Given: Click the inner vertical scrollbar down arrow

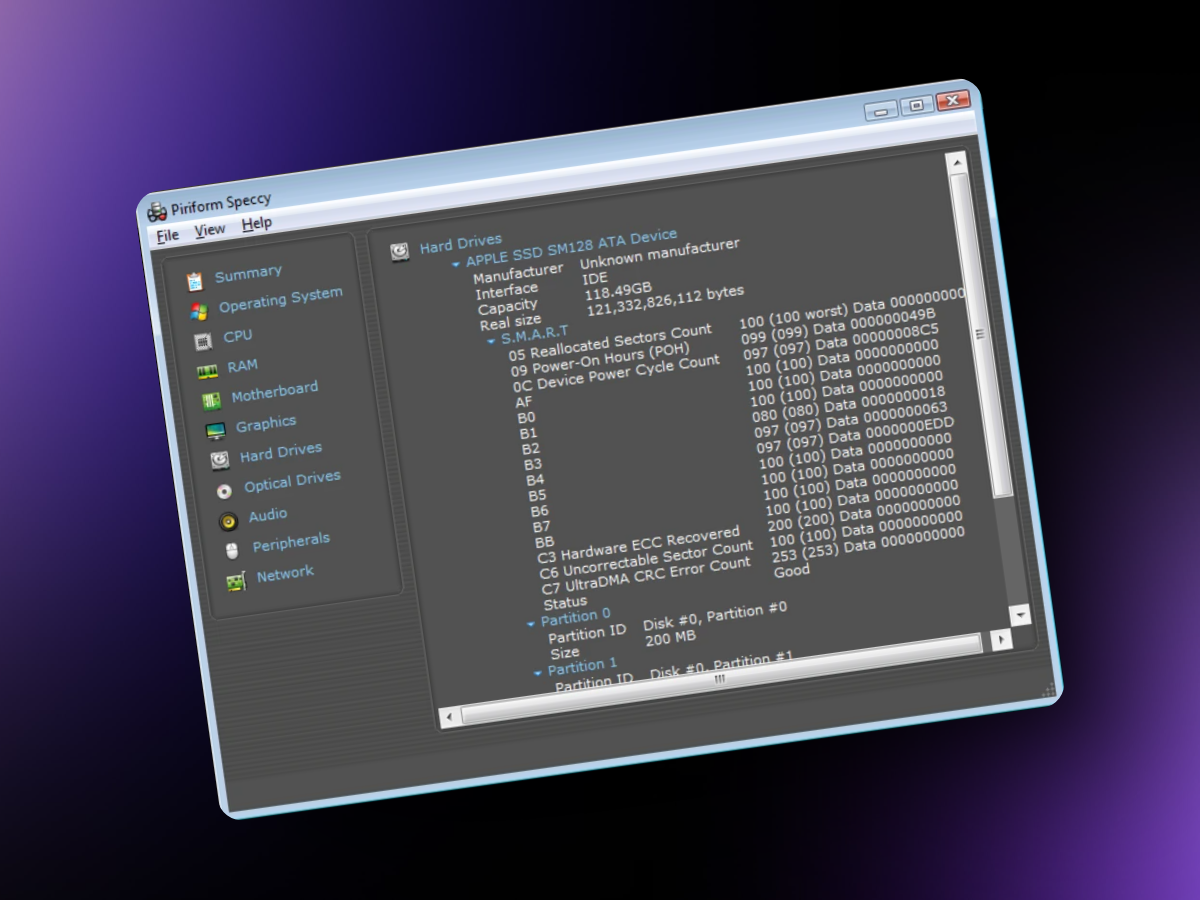Looking at the screenshot, I should click(x=1019, y=613).
